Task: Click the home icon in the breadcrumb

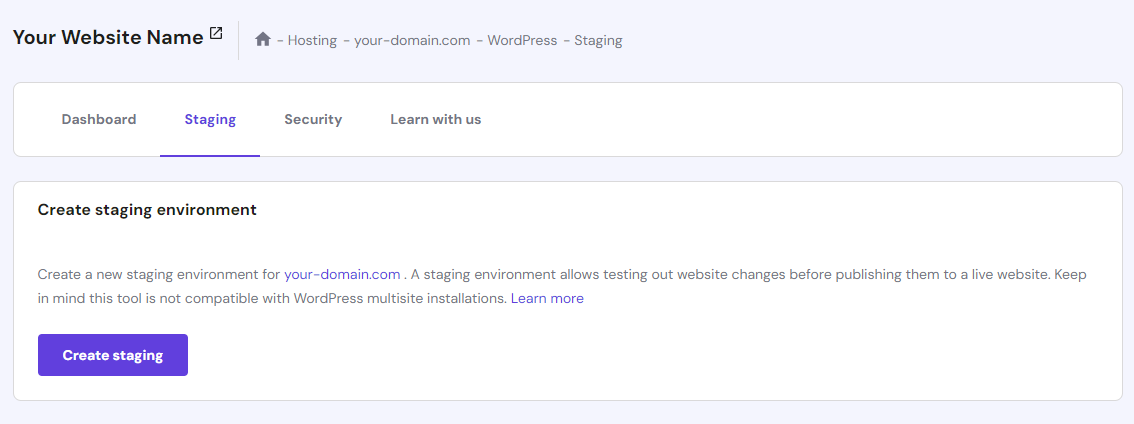Action: (x=263, y=40)
